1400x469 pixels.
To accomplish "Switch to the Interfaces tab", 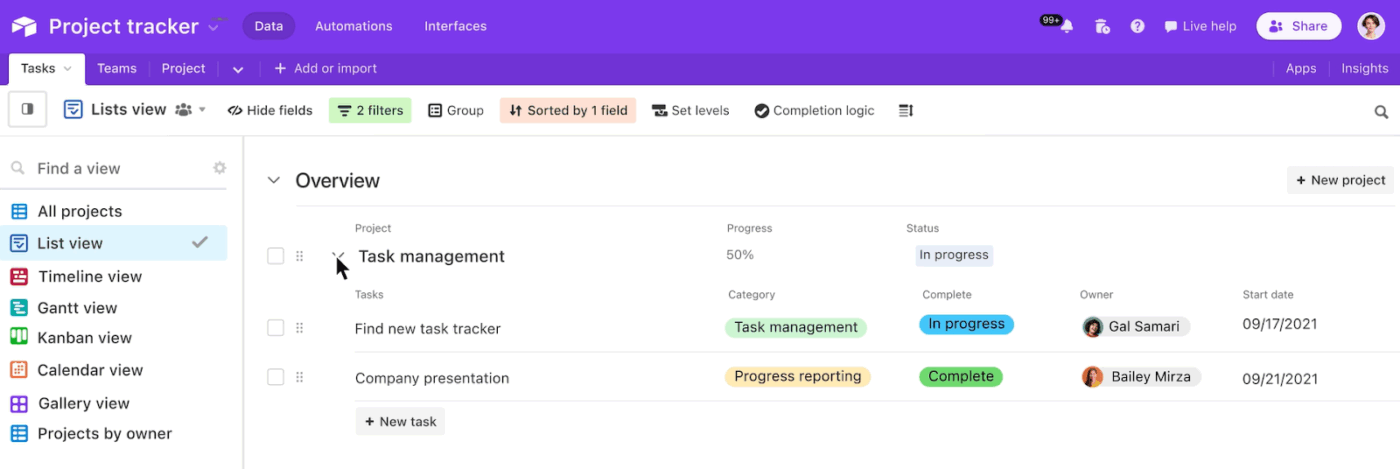I will [x=455, y=26].
